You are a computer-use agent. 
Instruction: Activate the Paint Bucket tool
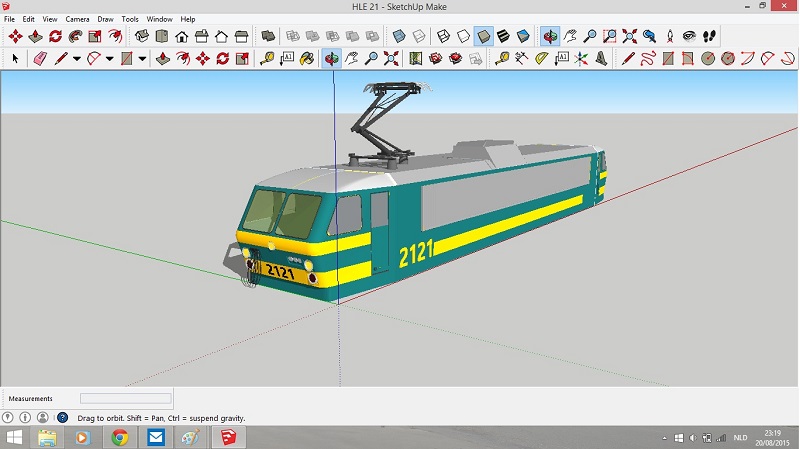pos(308,59)
